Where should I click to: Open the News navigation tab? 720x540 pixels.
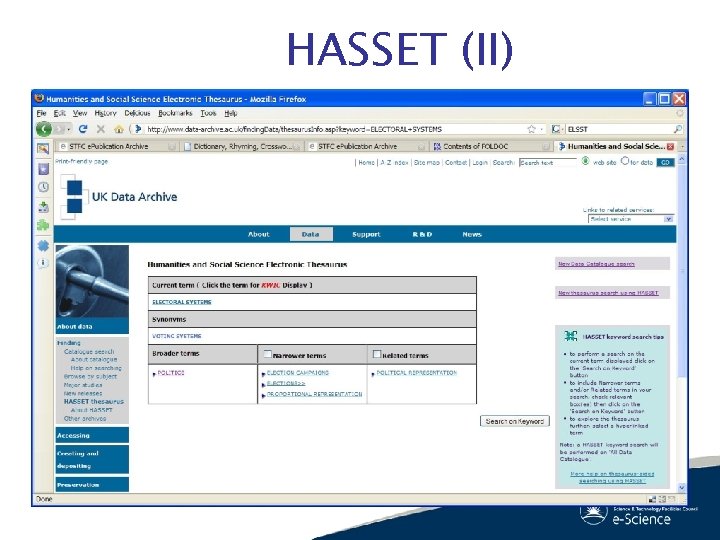[x=472, y=234]
